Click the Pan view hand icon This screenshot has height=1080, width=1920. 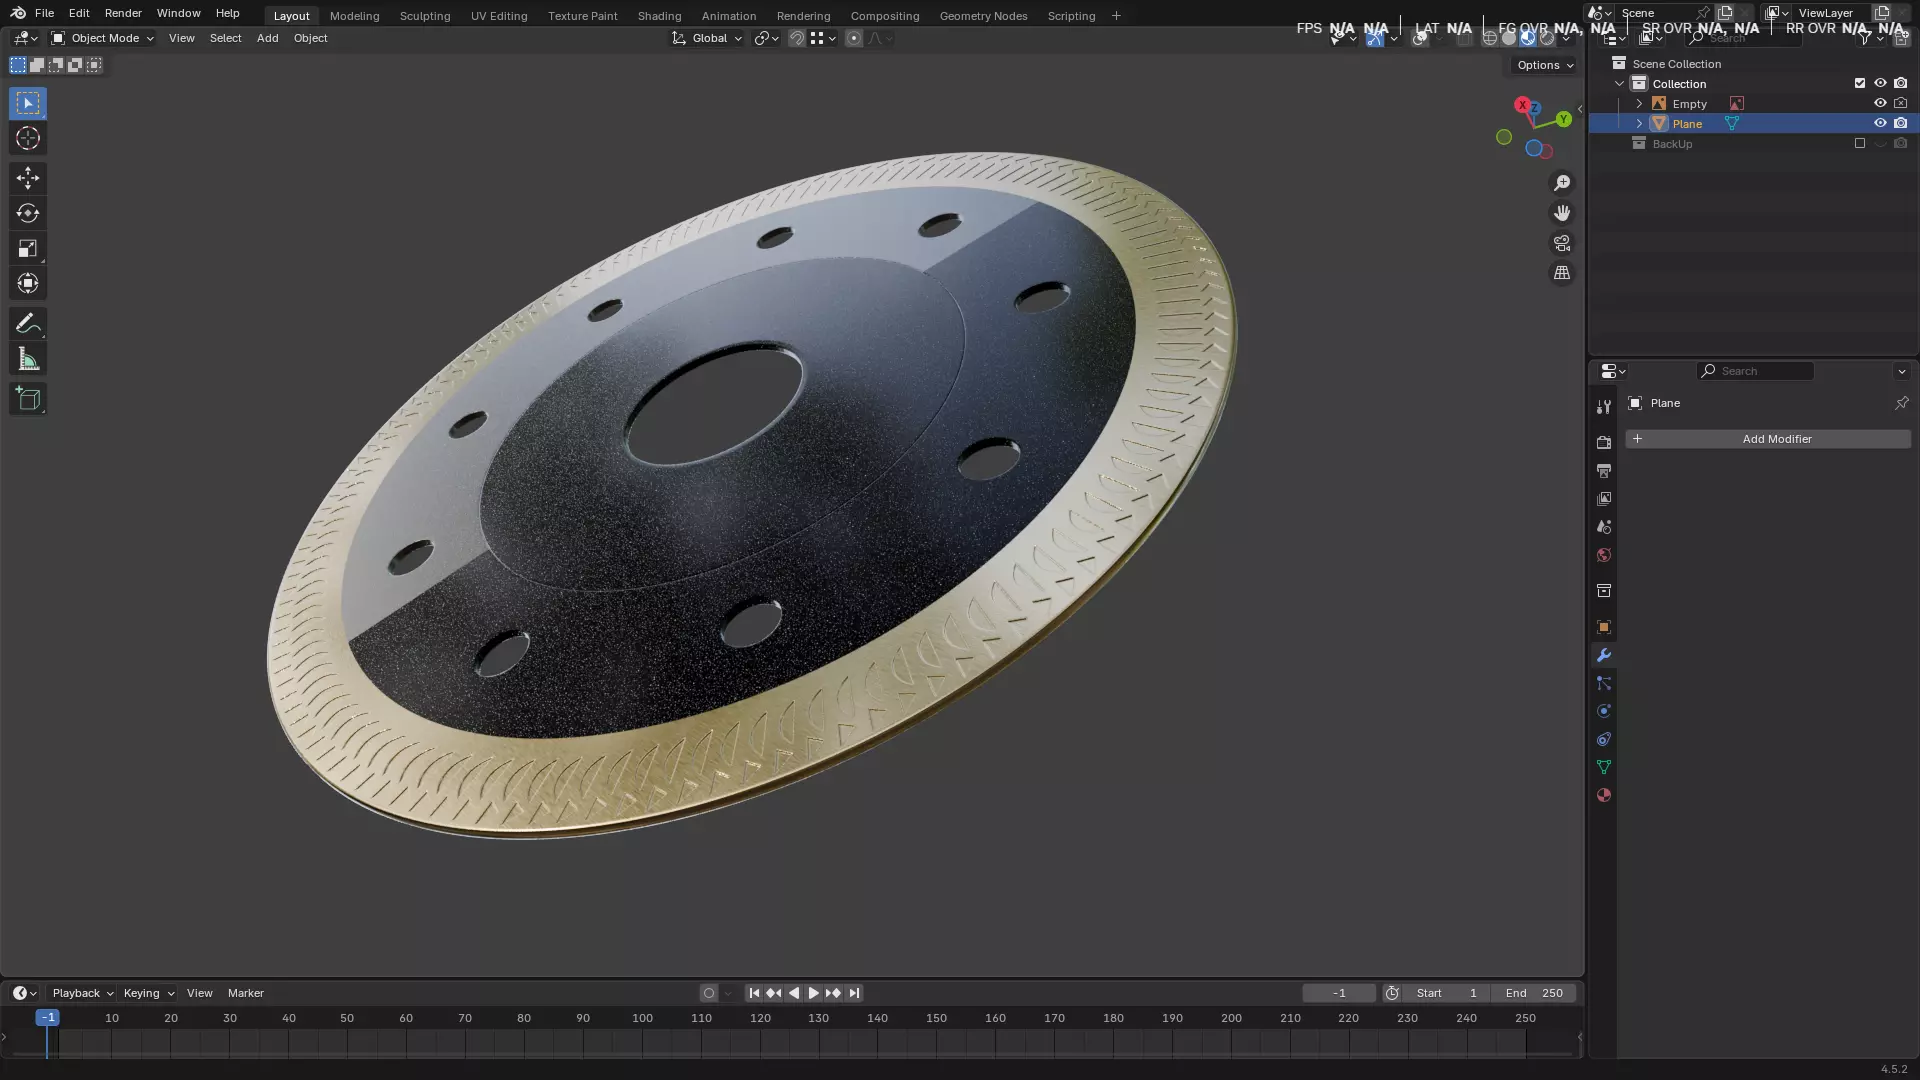pyautogui.click(x=1562, y=213)
